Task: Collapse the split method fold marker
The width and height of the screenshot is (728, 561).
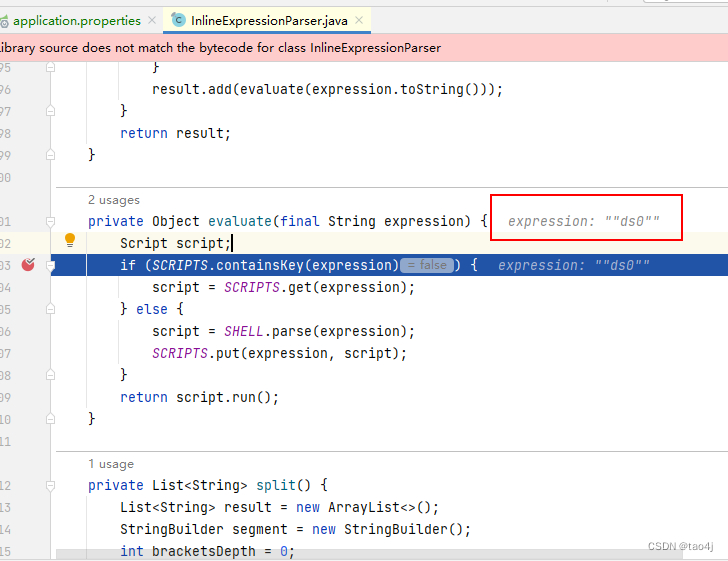Action: point(51,485)
